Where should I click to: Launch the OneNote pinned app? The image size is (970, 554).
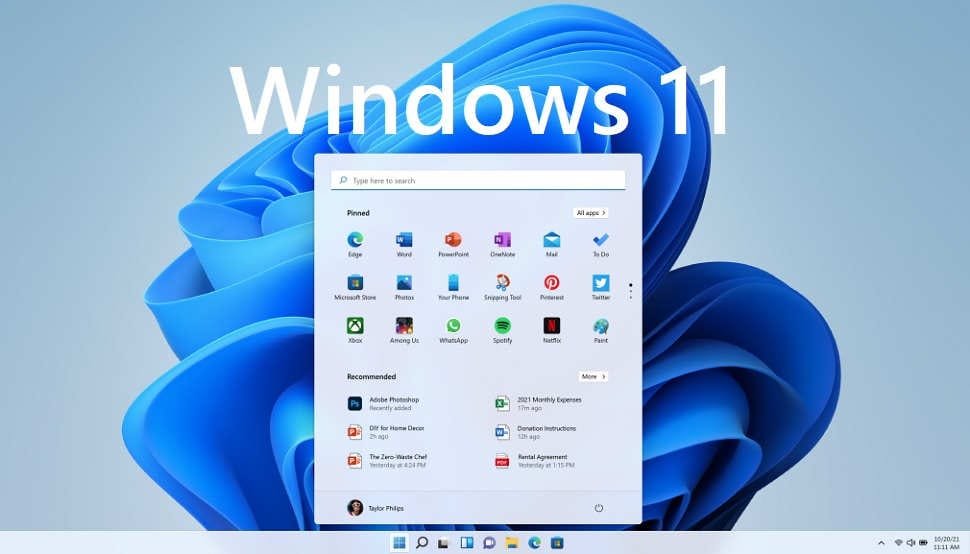[502, 240]
